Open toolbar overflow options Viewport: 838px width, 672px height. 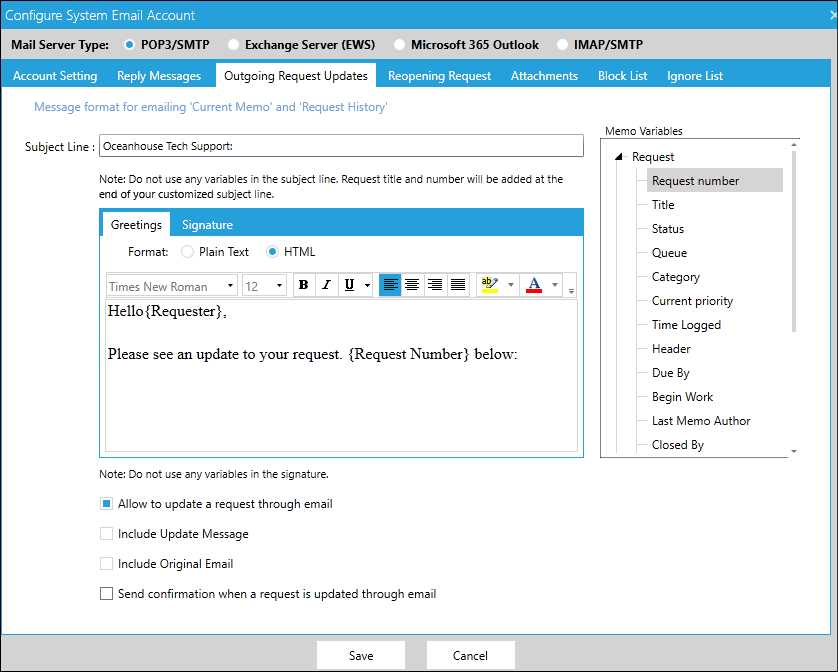[x=571, y=290]
